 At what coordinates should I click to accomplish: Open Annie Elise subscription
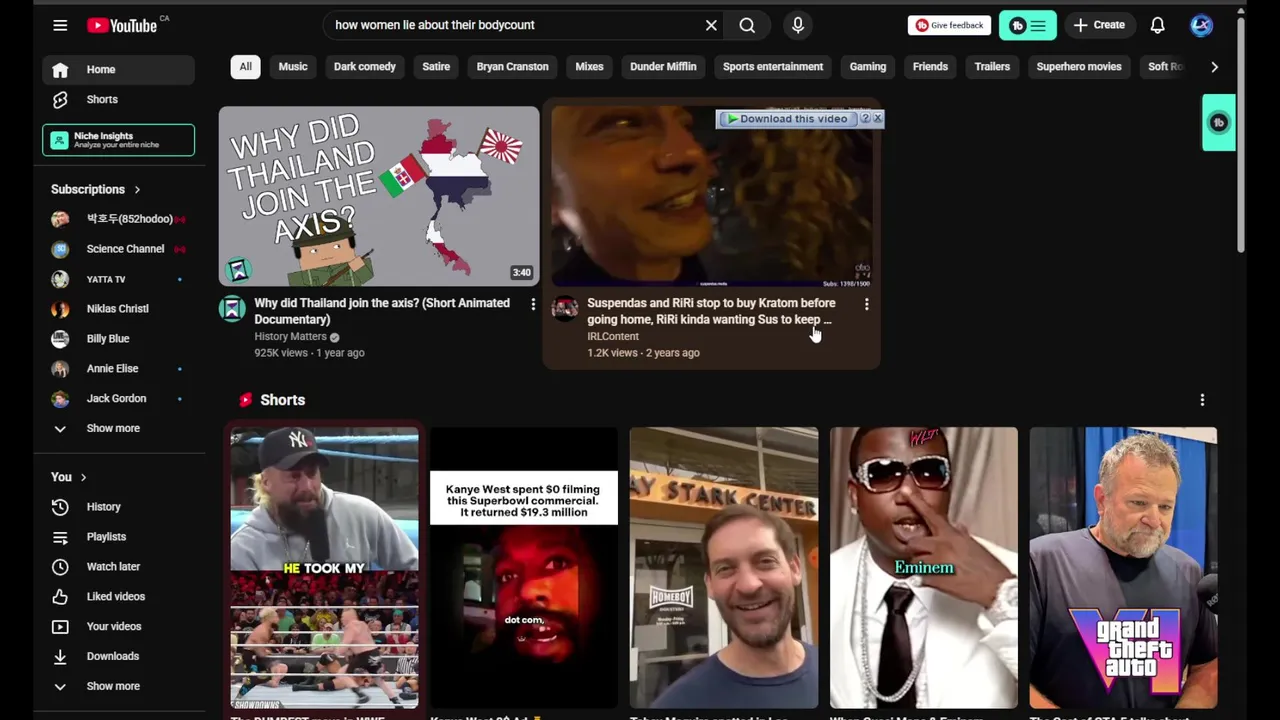pyautogui.click(x=118, y=369)
